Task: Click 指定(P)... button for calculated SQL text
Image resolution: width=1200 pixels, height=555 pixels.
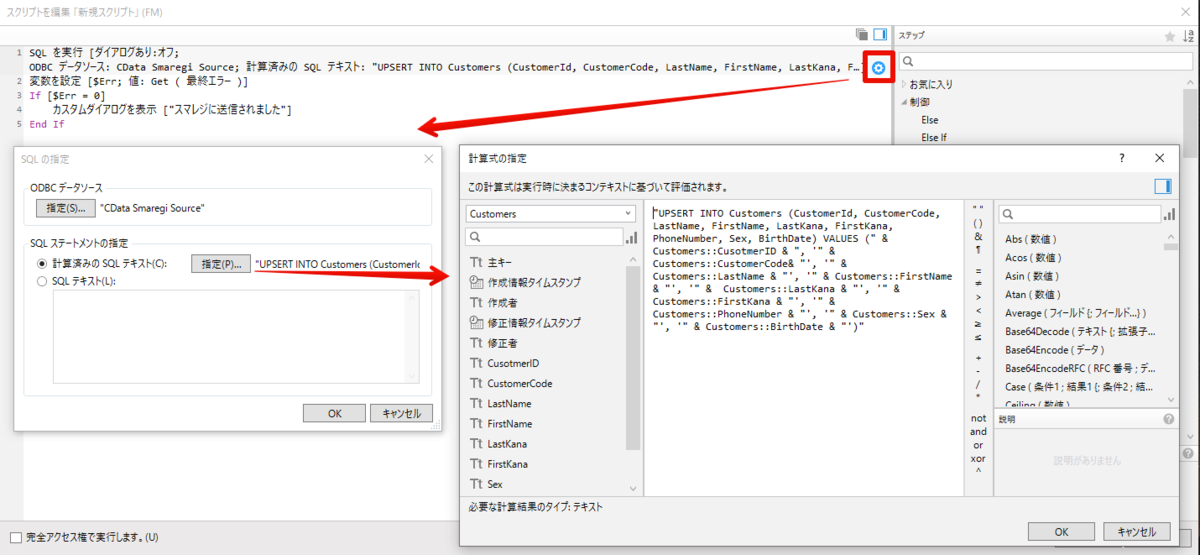Action: pyautogui.click(x=220, y=264)
